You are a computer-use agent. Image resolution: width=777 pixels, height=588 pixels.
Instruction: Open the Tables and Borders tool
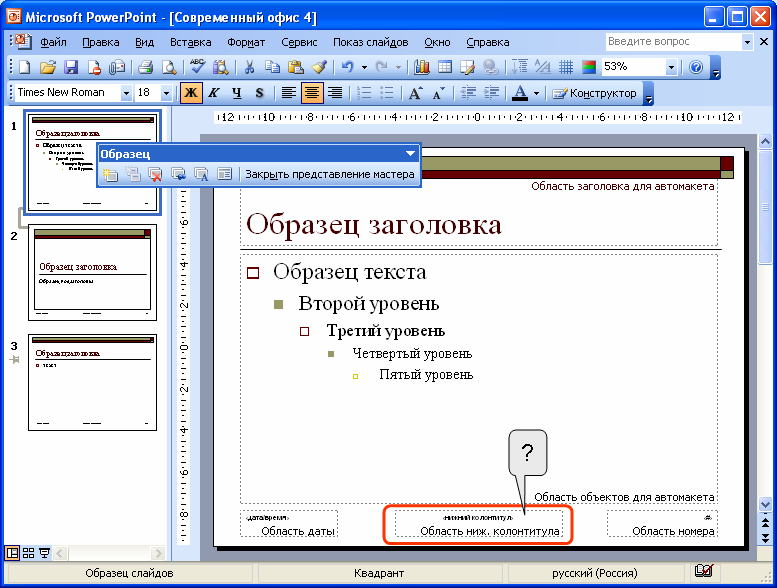point(467,67)
